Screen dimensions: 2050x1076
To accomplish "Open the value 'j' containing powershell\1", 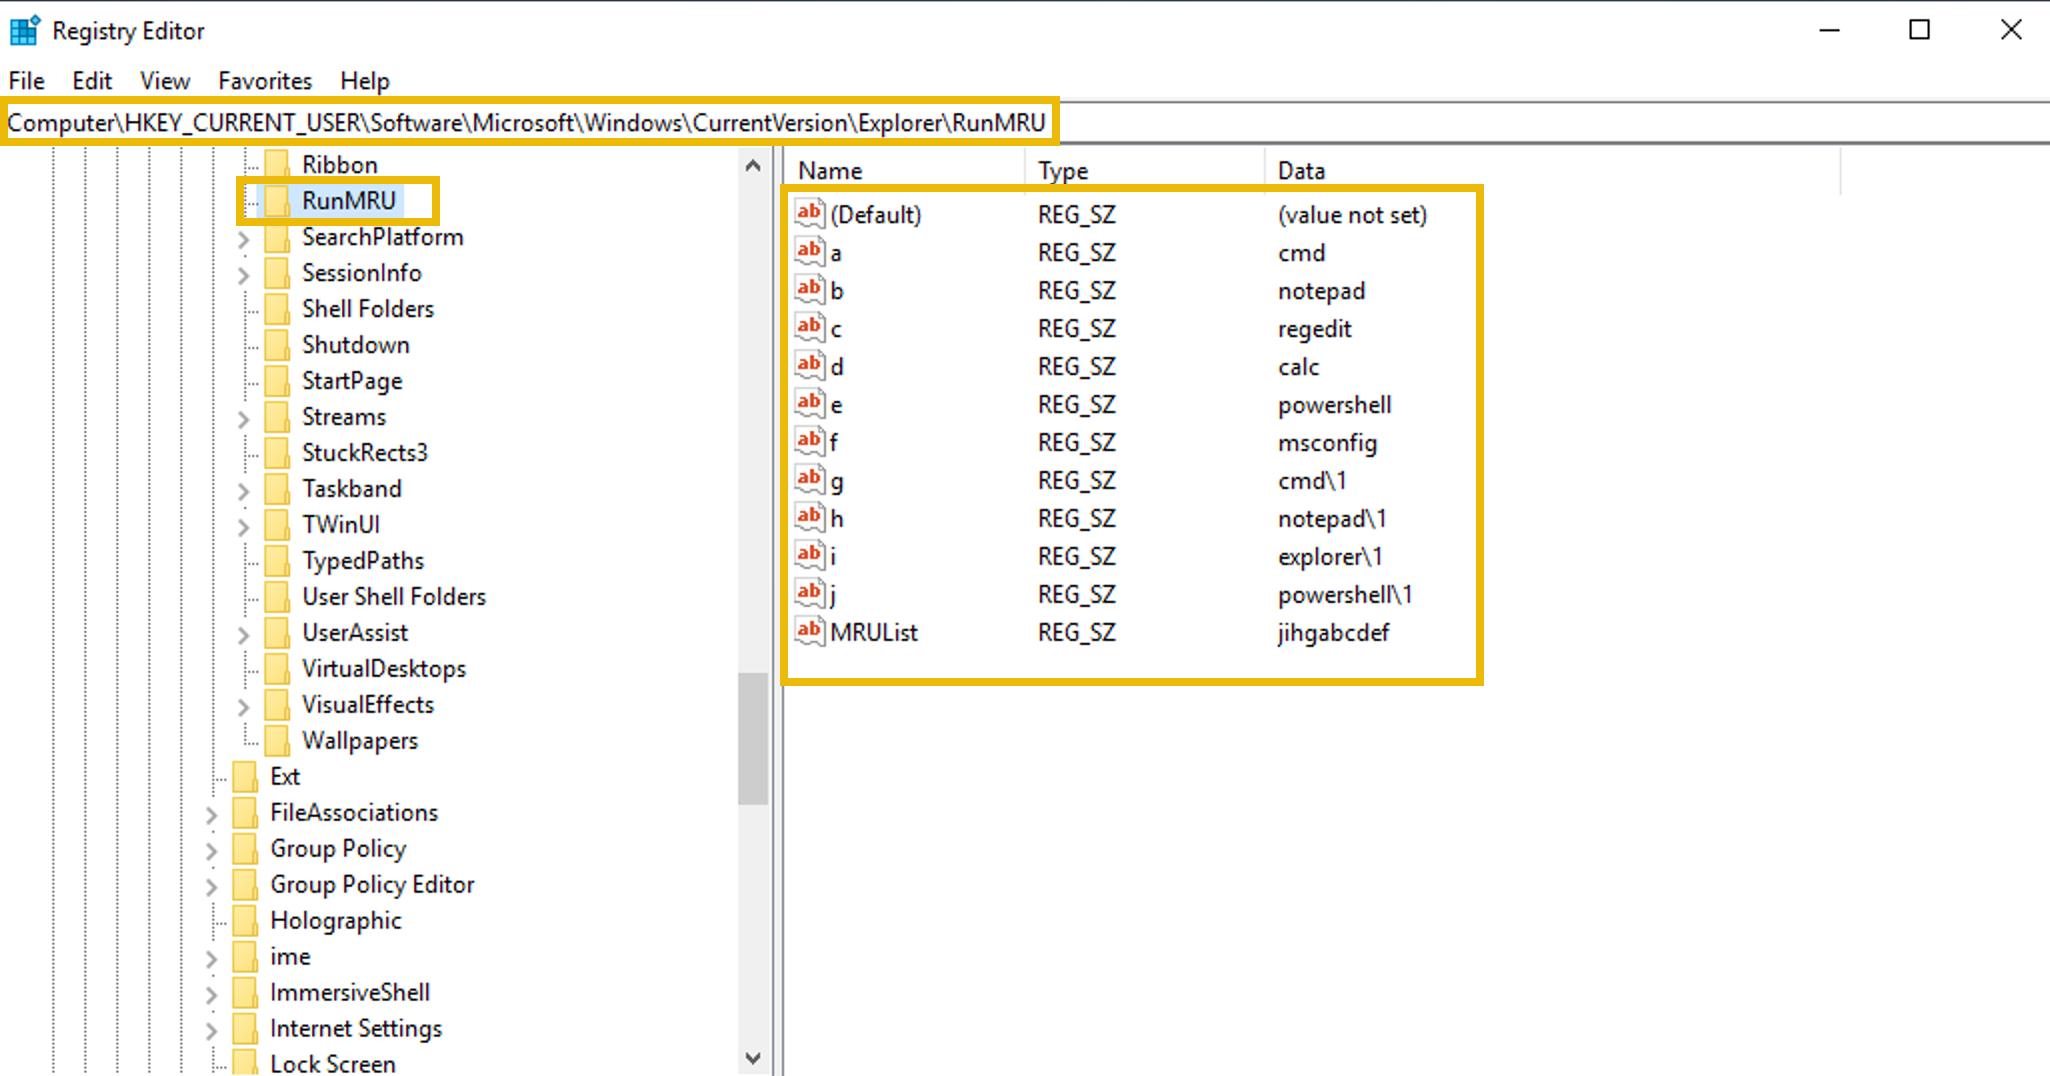I will point(834,594).
